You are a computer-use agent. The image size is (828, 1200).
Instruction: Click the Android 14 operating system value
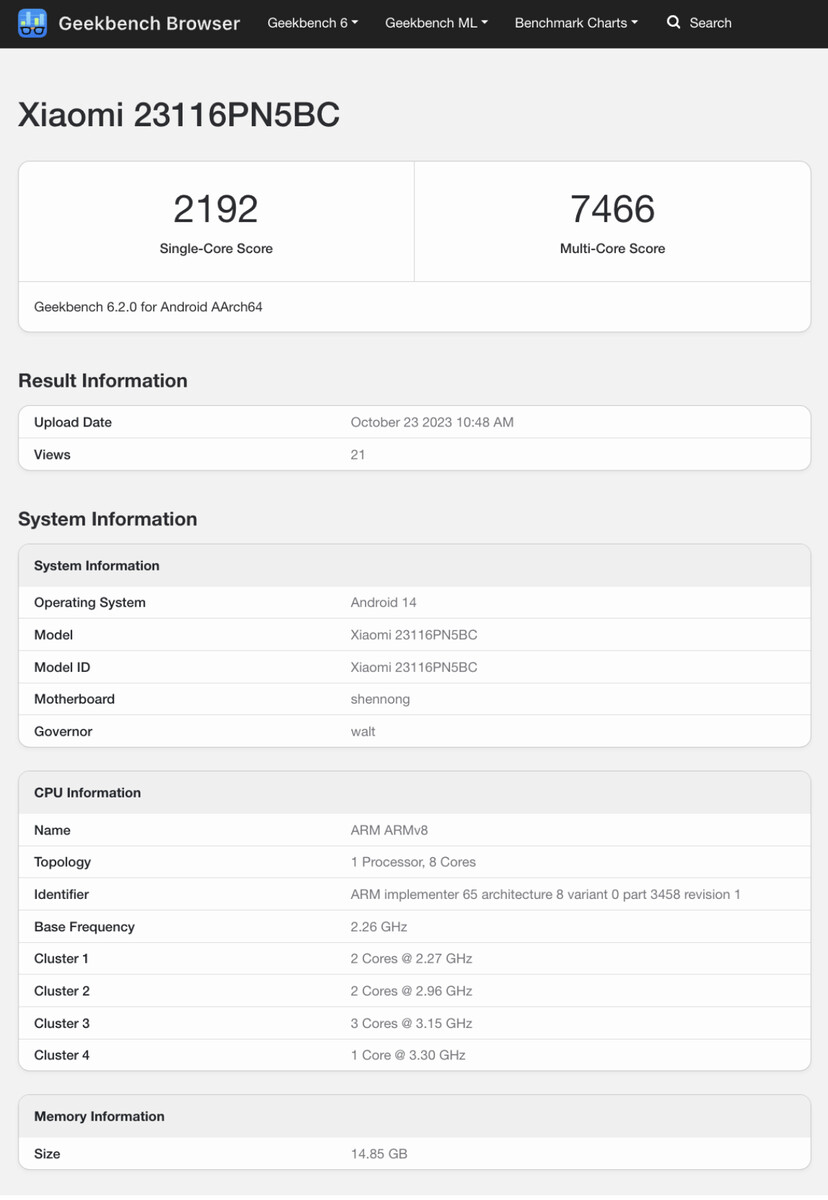(383, 602)
